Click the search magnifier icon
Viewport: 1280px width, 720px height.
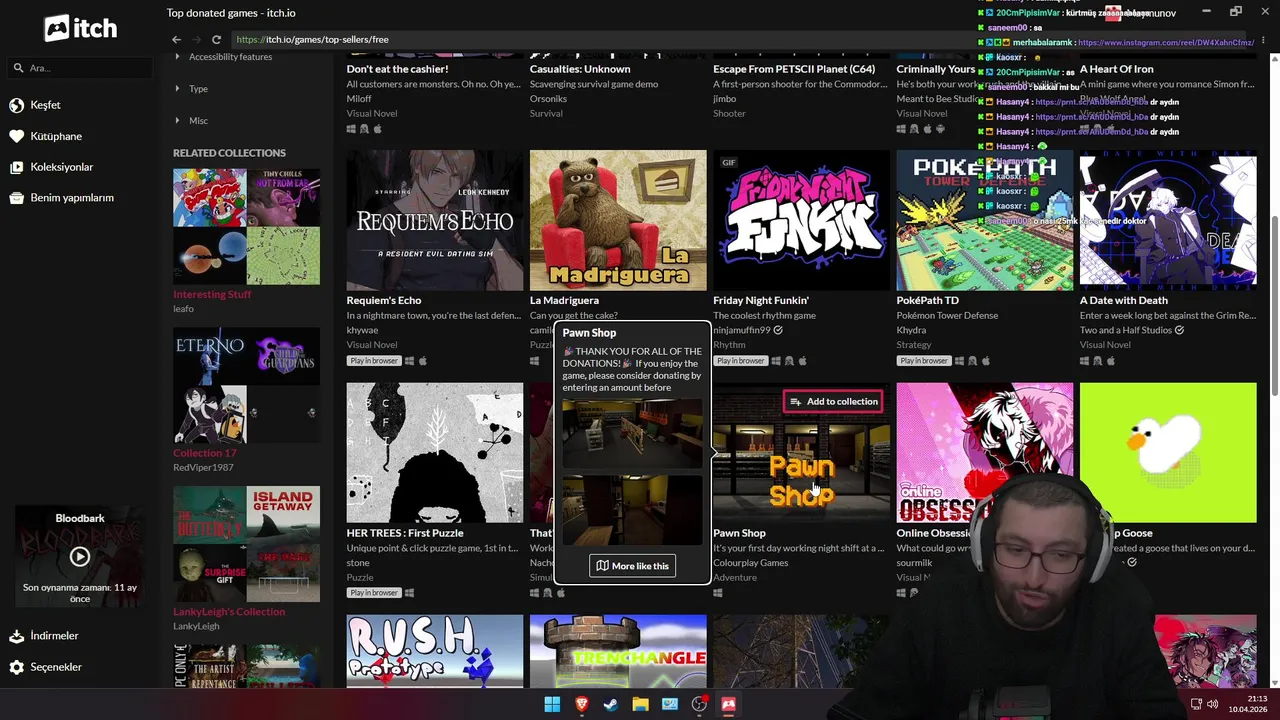(x=18, y=68)
